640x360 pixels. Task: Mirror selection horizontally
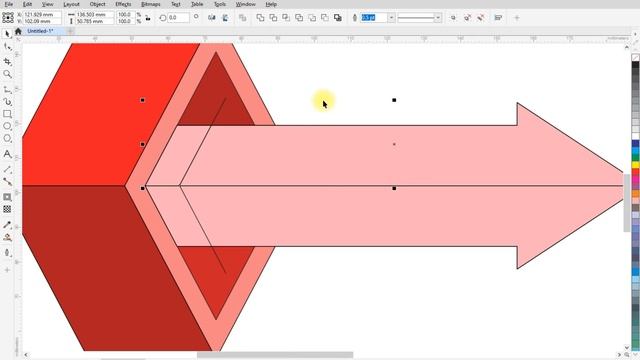click(211, 18)
